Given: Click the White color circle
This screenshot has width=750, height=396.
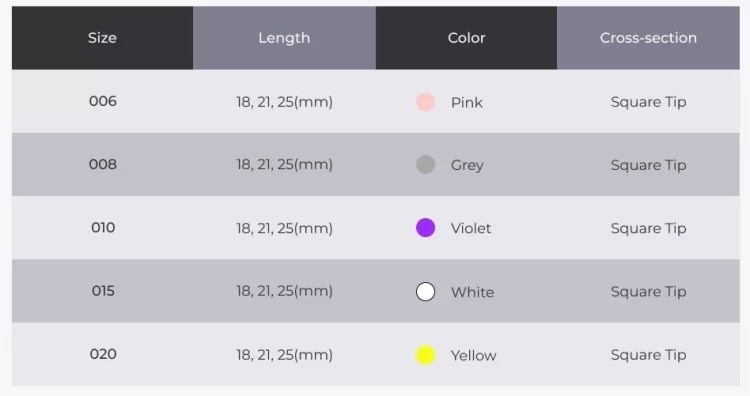Looking at the screenshot, I should (x=425, y=291).
